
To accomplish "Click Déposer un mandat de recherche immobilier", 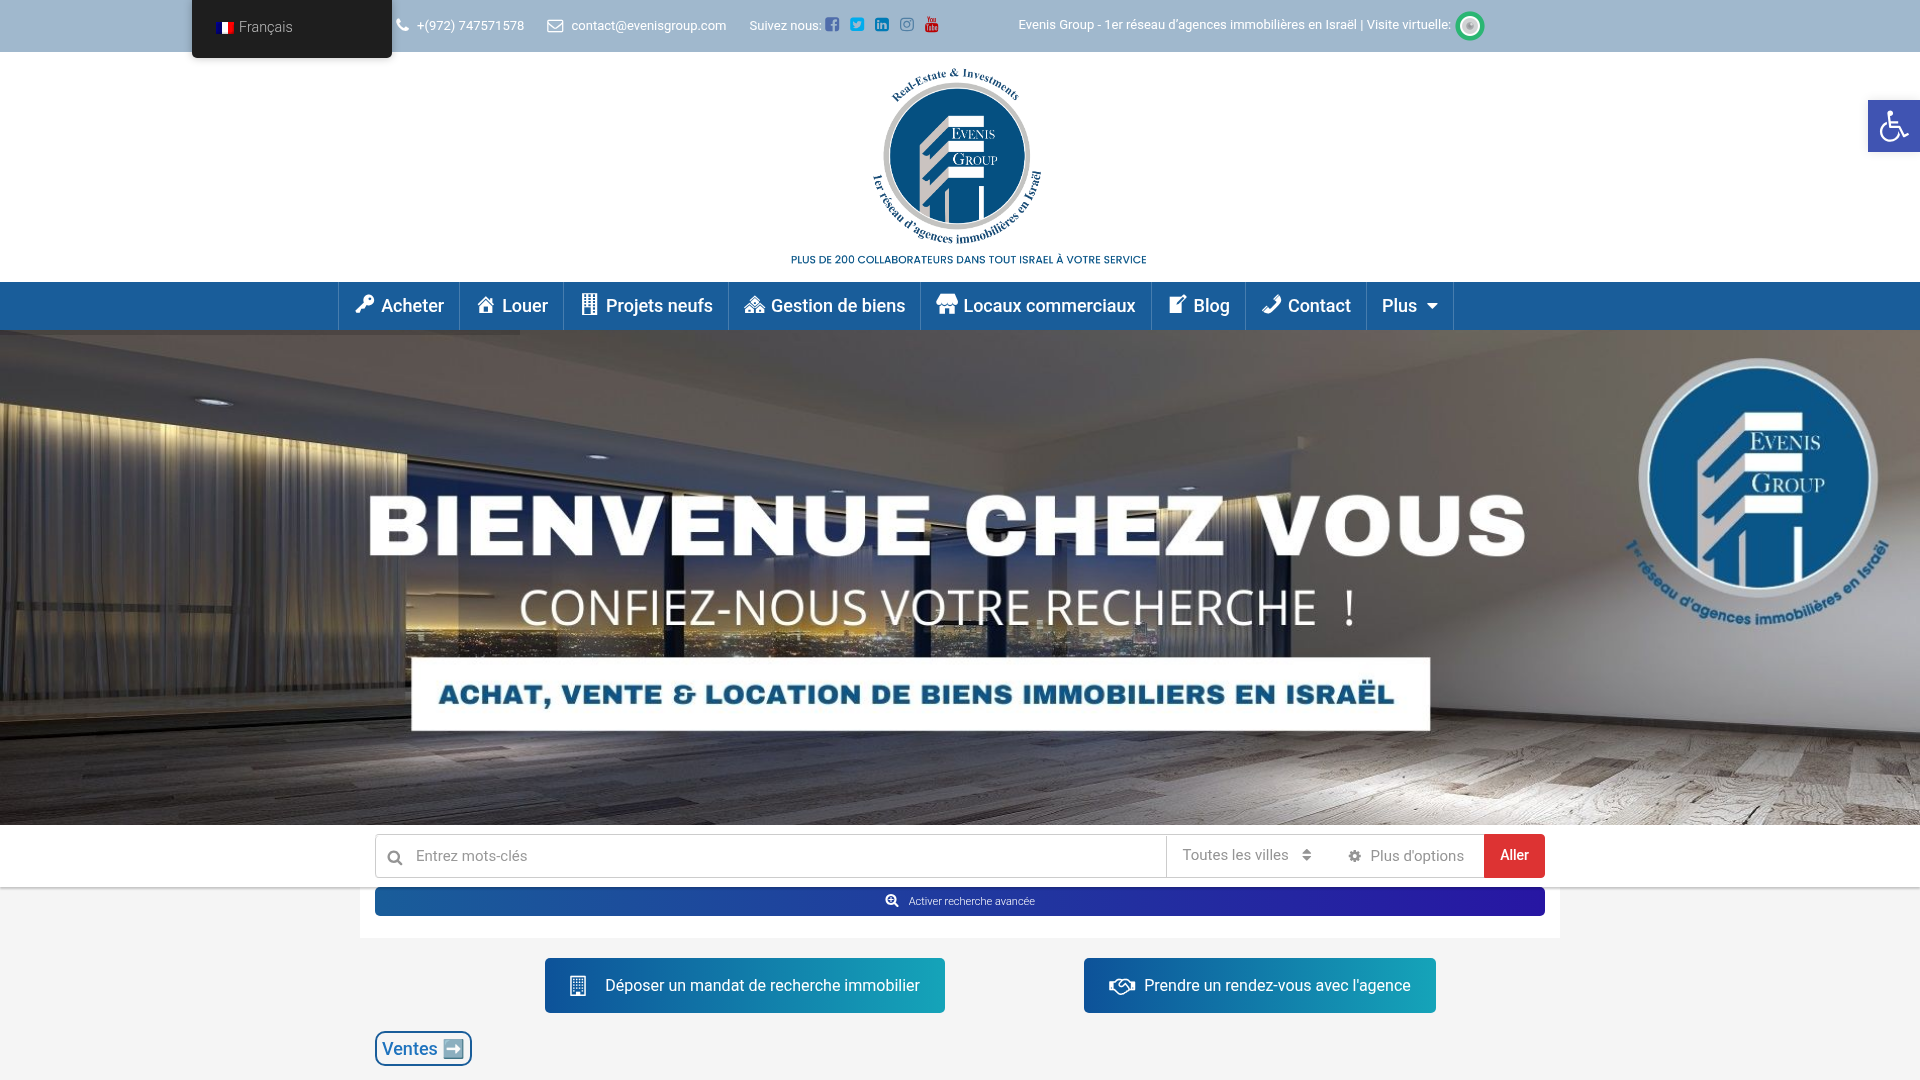I will point(745,986).
